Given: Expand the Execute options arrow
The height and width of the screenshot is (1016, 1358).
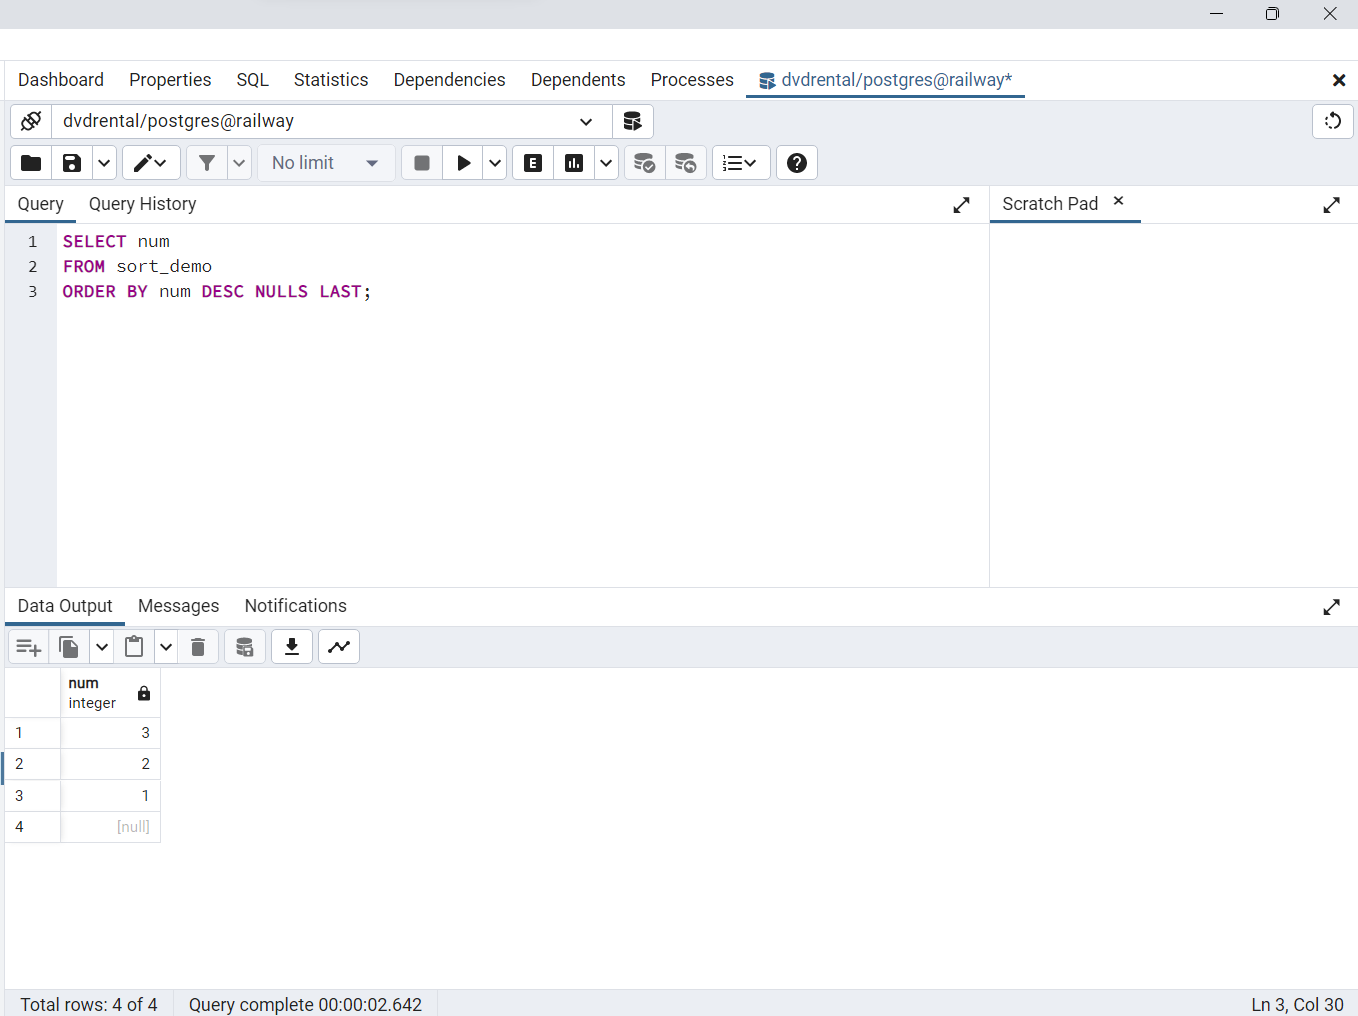Looking at the screenshot, I should (x=495, y=163).
